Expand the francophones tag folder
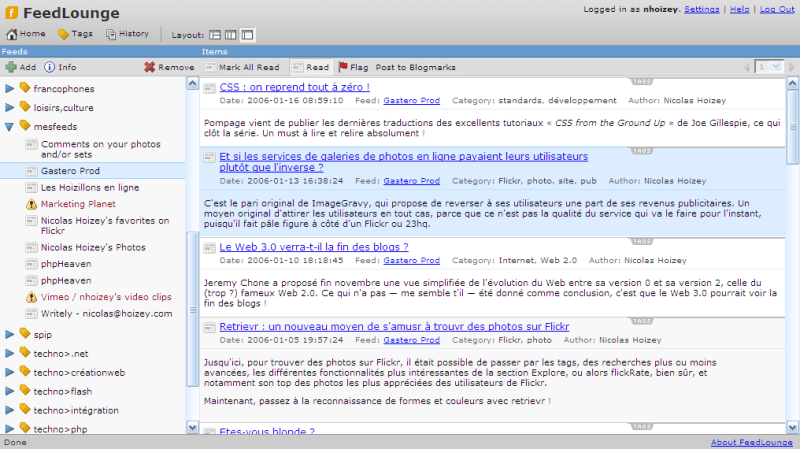The height and width of the screenshot is (449, 800). click(9, 89)
